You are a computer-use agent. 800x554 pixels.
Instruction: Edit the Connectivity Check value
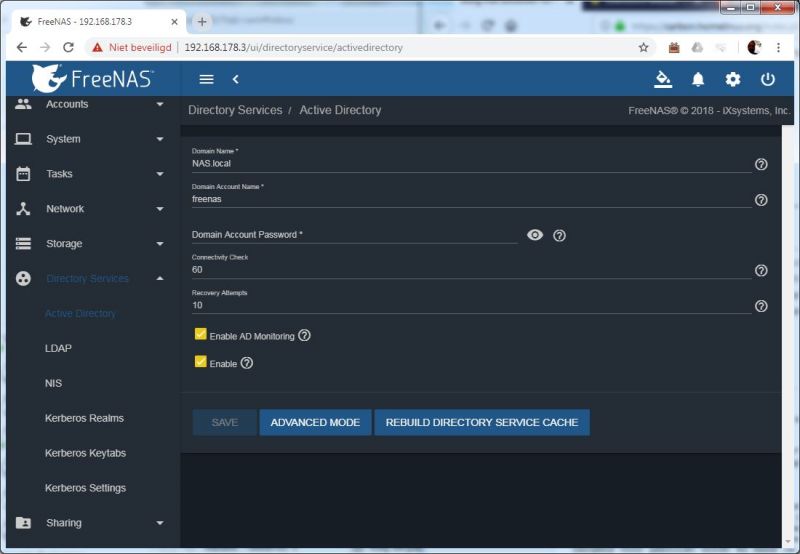coord(471,269)
